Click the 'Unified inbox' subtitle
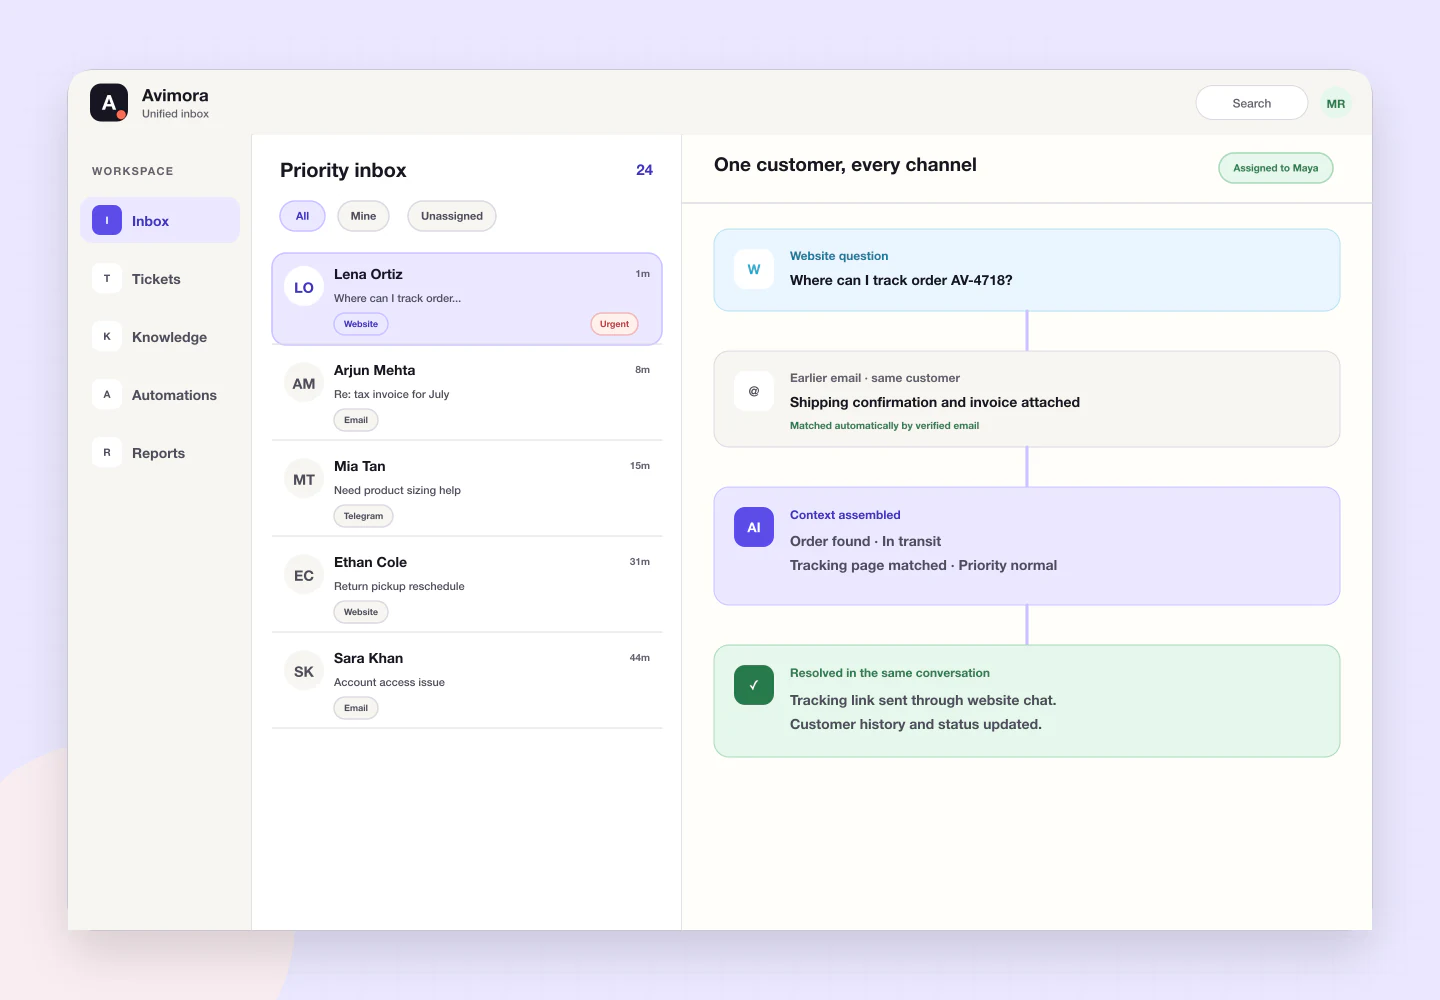Image resolution: width=1440 pixels, height=1000 pixels. (x=175, y=114)
